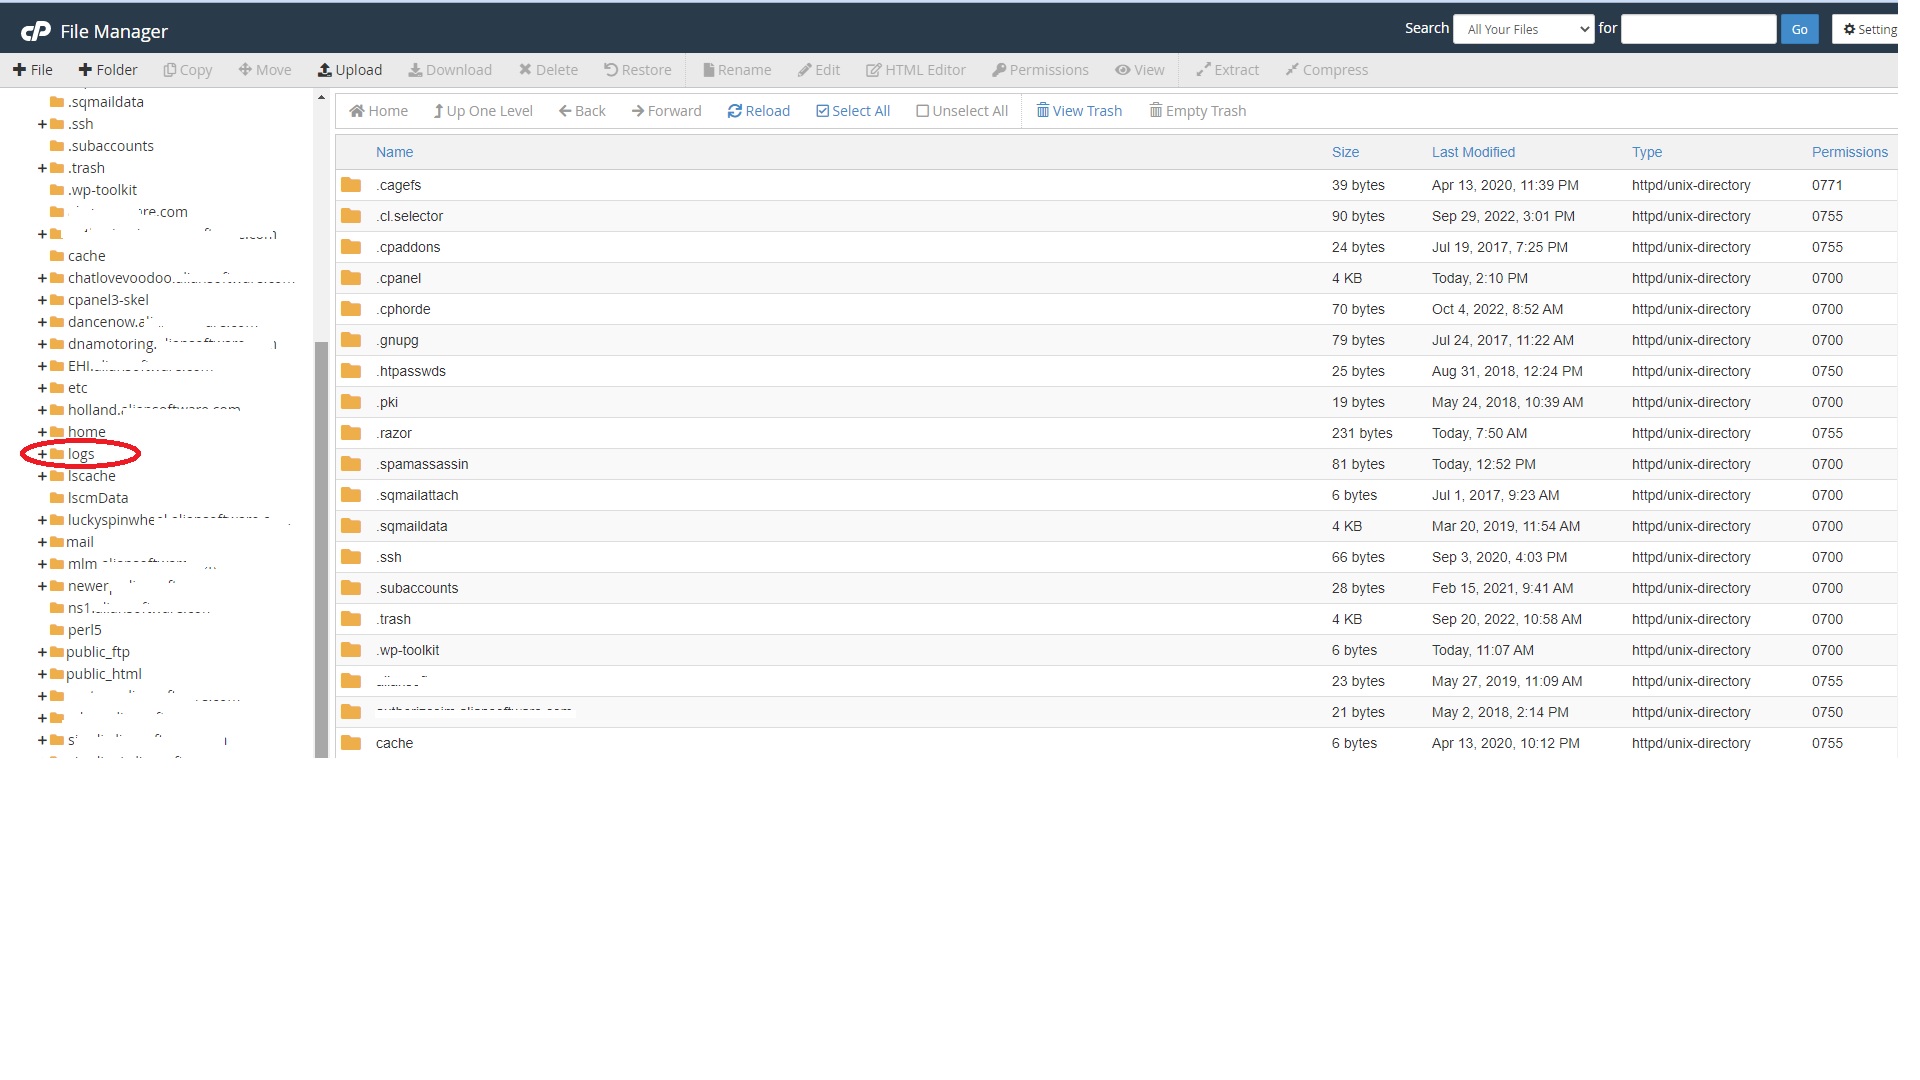
Task: Select the cache folder in file list
Action: pyautogui.click(x=1116, y=743)
